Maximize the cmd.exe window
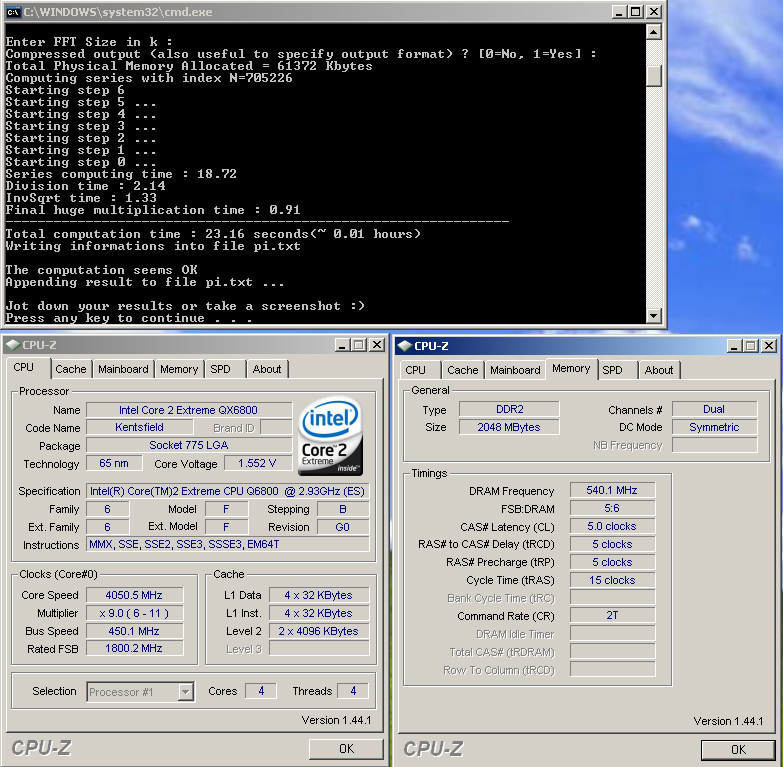This screenshot has width=783, height=767. 636,12
